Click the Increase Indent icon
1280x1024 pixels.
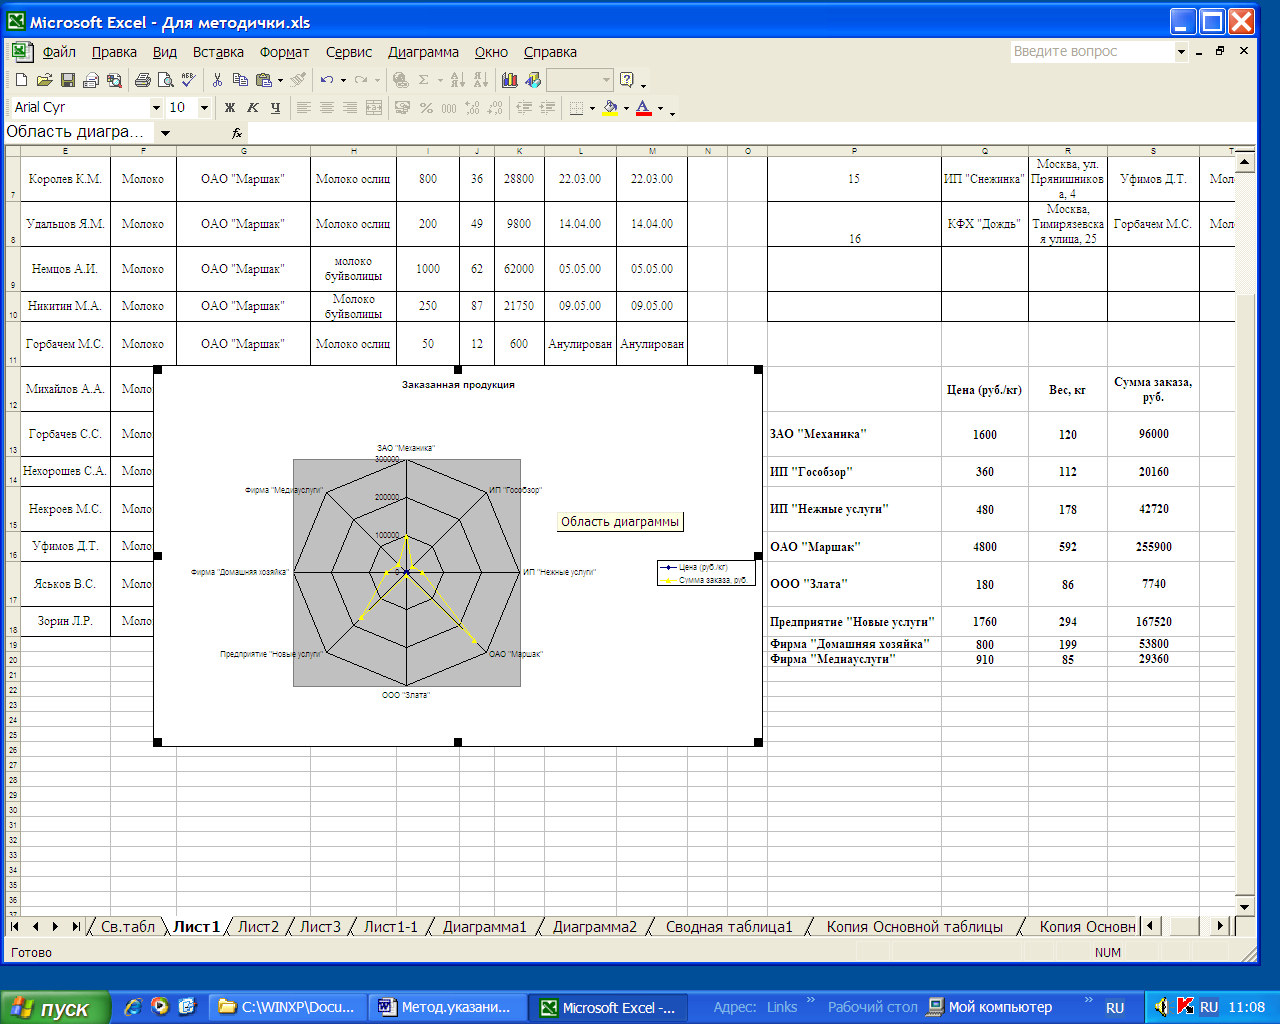tap(547, 107)
